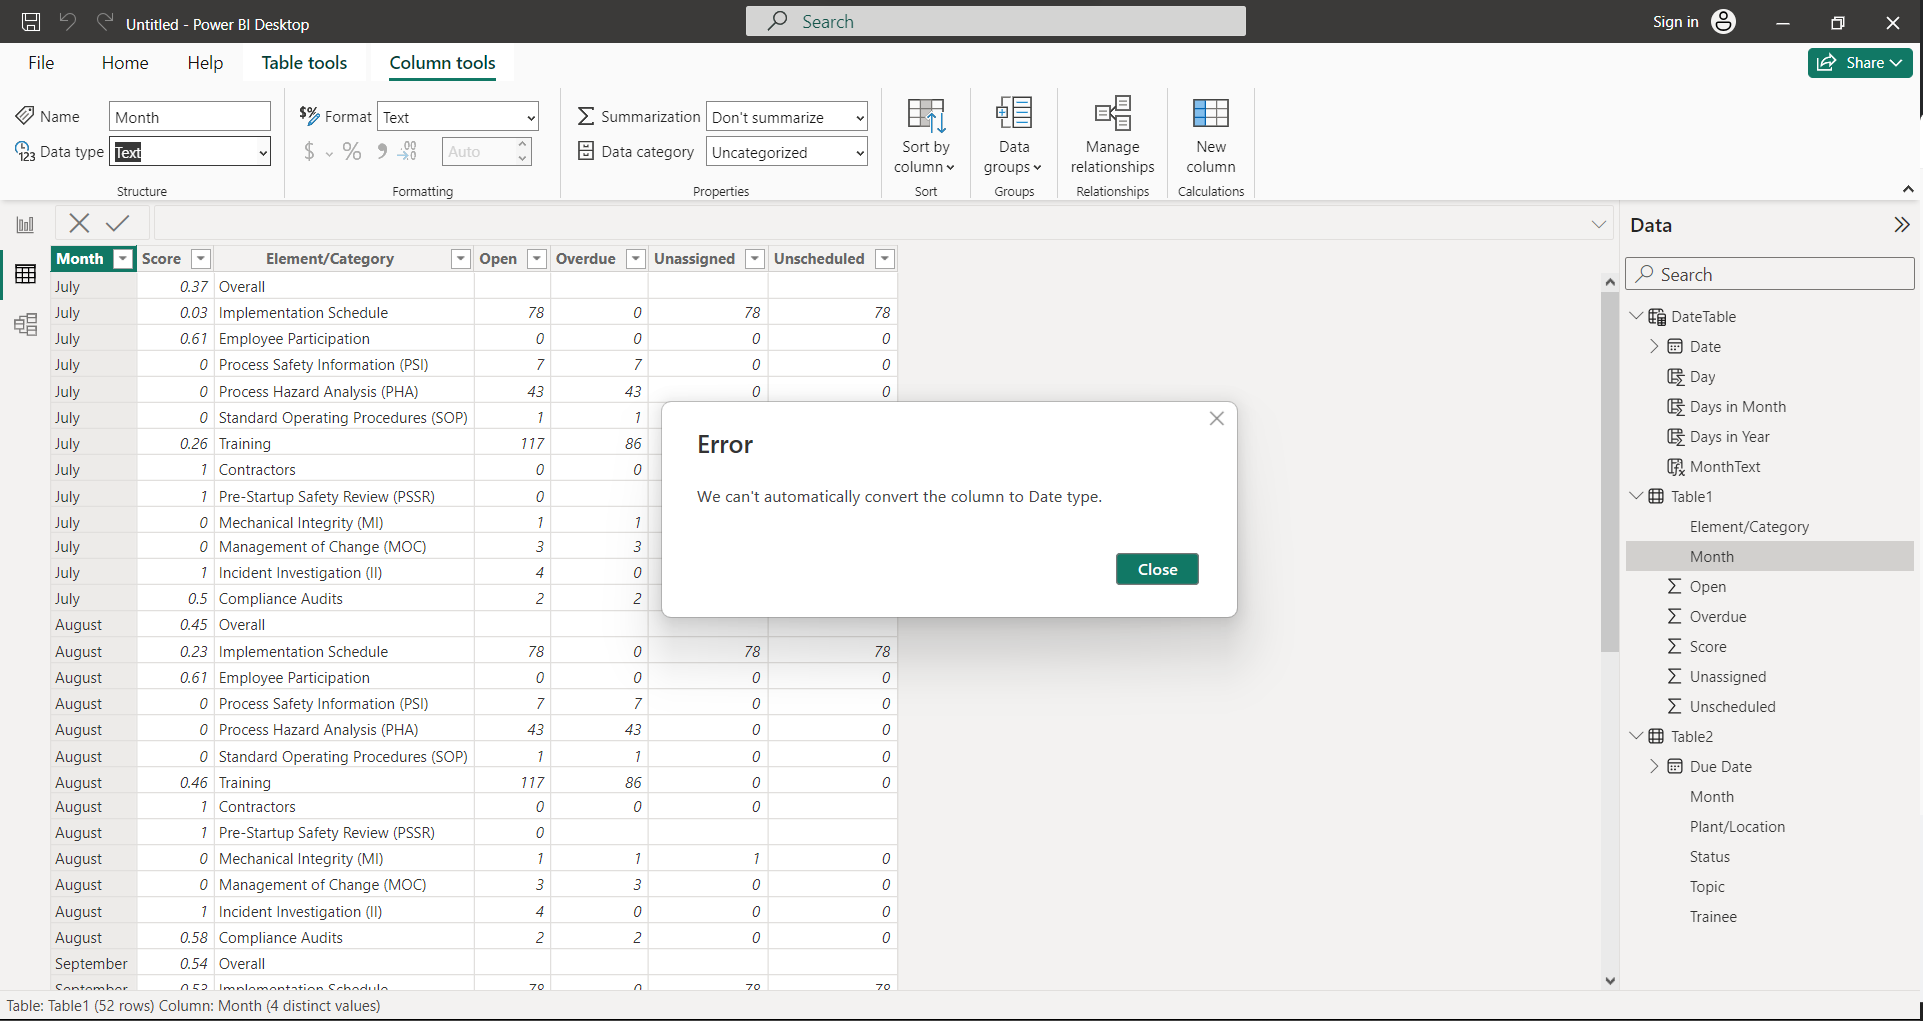Viewport: 1923px width, 1021px height.
Task: Click the decimal places icon
Action: (408, 151)
